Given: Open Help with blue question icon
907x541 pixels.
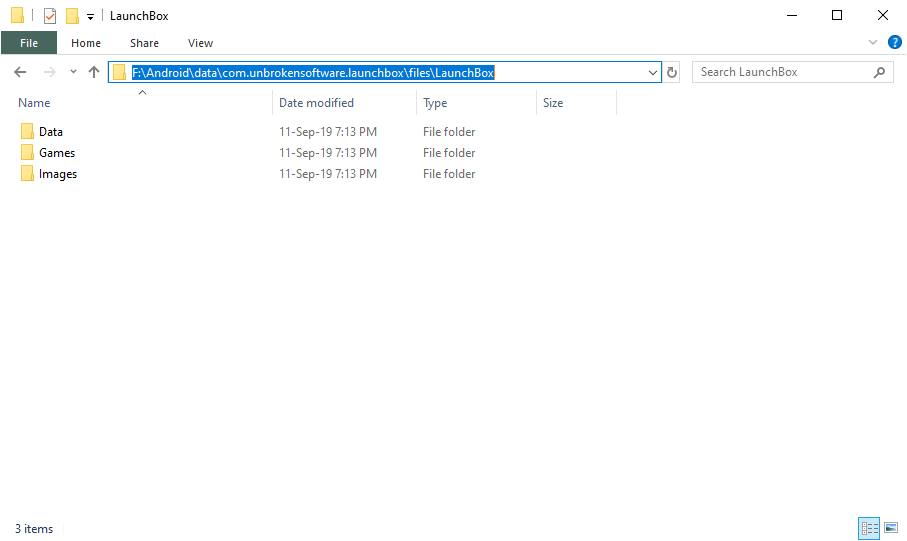Looking at the screenshot, I should pyautogui.click(x=894, y=42).
